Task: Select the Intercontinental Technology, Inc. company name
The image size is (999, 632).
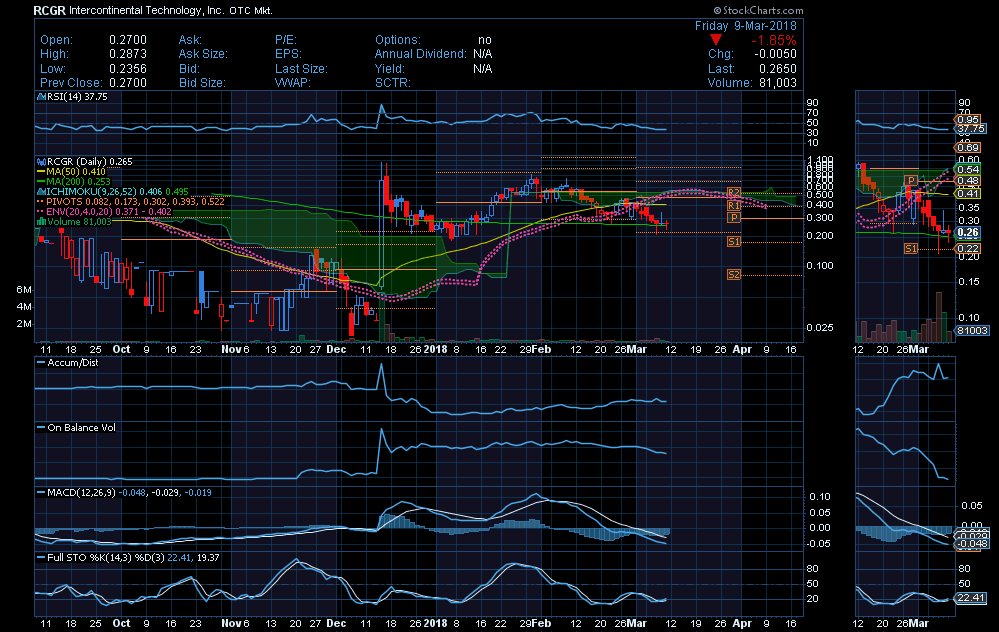Action: click(x=146, y=10)
